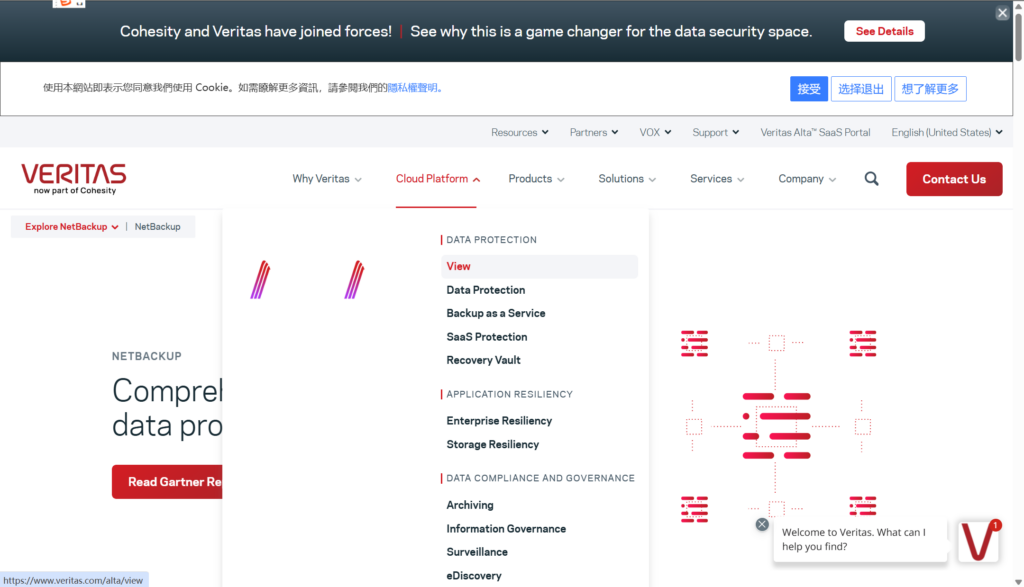Open the Why Veritas menu
Viewport: 1024px width, 587px height.
coord(327,179)
